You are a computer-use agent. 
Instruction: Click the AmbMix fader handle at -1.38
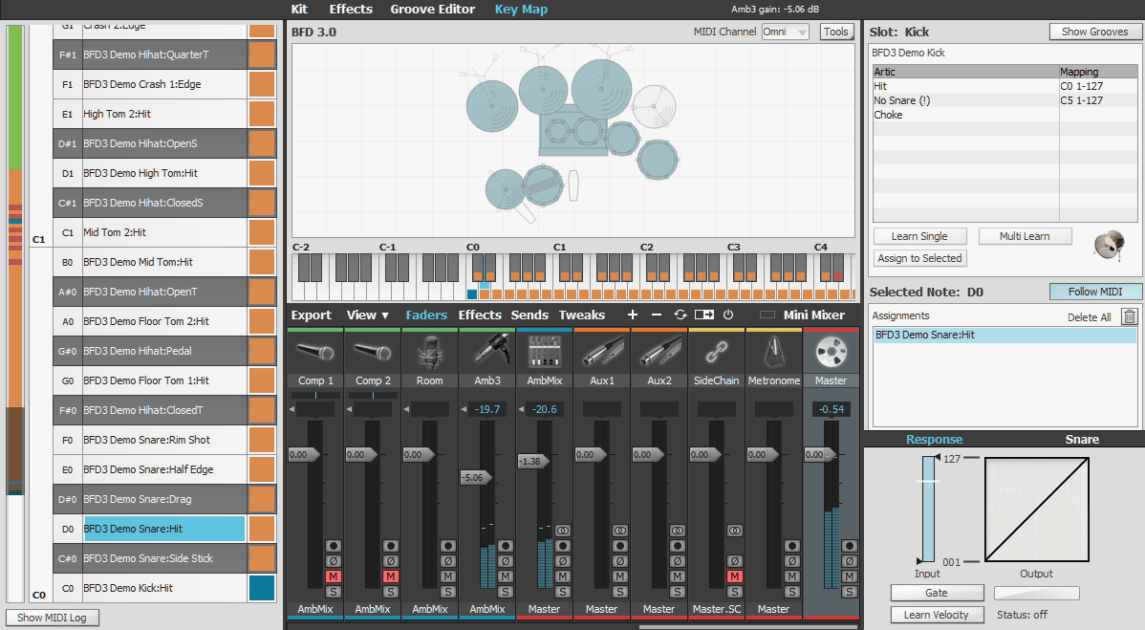[532, 461]
